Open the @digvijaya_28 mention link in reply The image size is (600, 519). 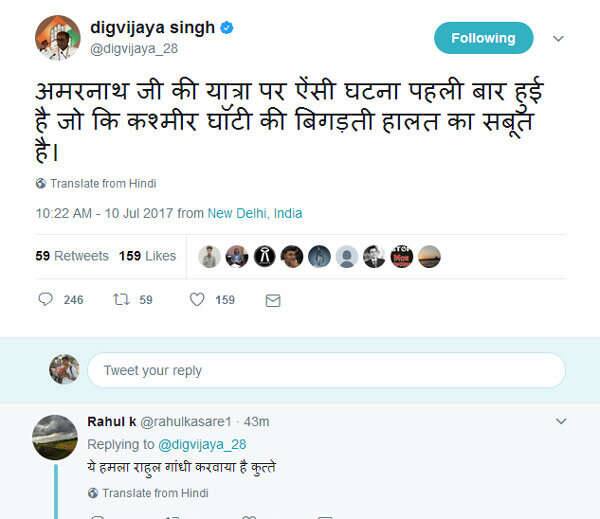pyautogui.click(x=204, y=444)
